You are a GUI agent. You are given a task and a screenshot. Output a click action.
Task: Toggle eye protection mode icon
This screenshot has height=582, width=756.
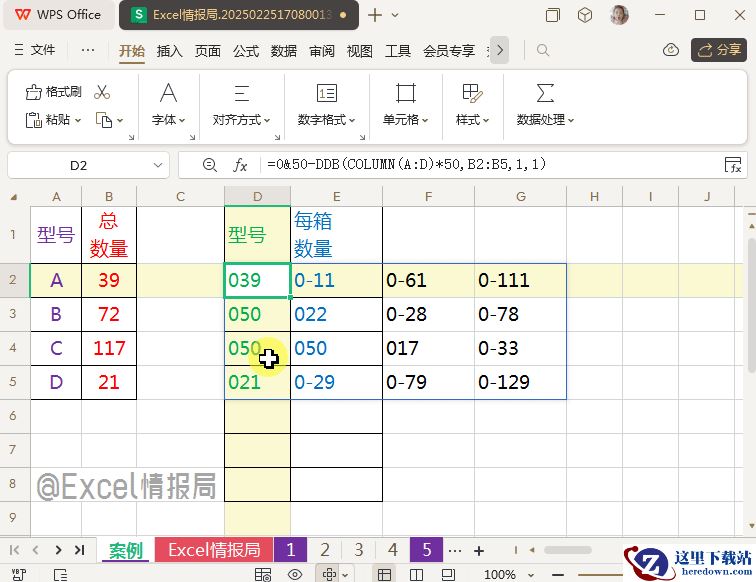pos(295,574)
